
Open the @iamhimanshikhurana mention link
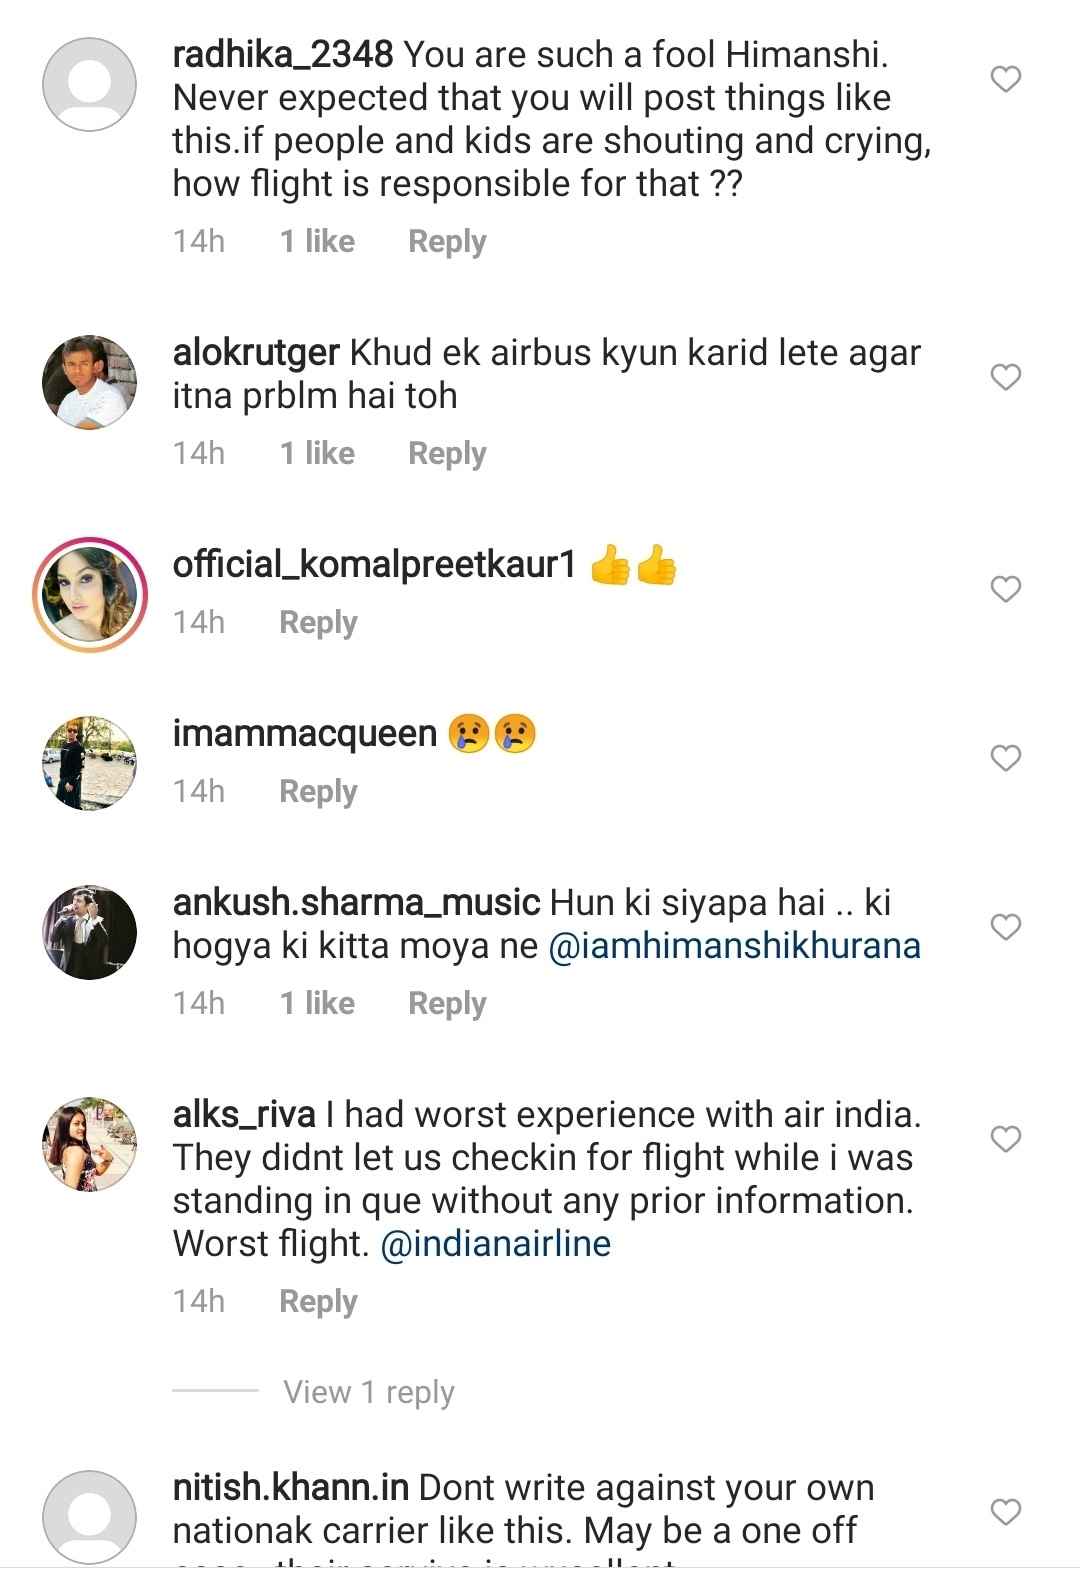[x=734, y=946]
